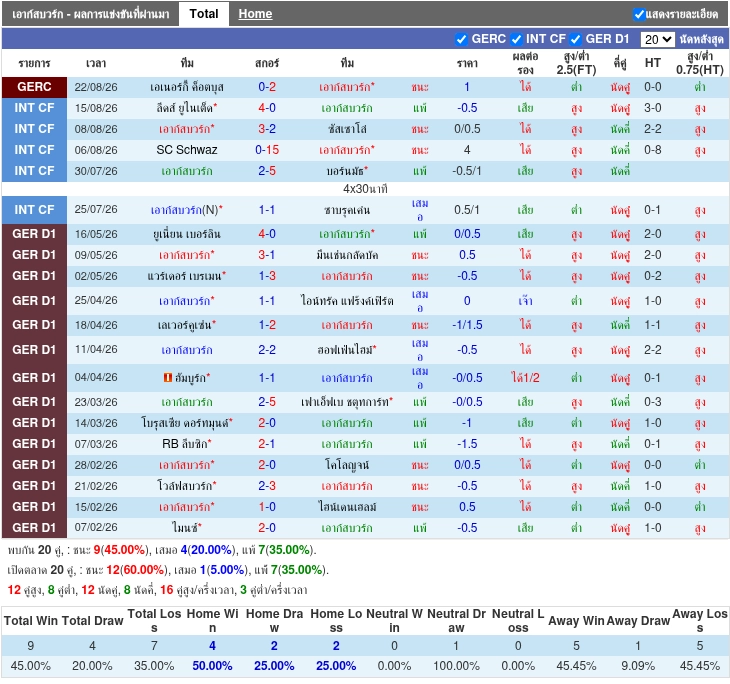This screenshot has height=684, width=730.
Task: Click the GERC league label on 22/08/26
Action: pyautogui.click(x=34, y=87)
